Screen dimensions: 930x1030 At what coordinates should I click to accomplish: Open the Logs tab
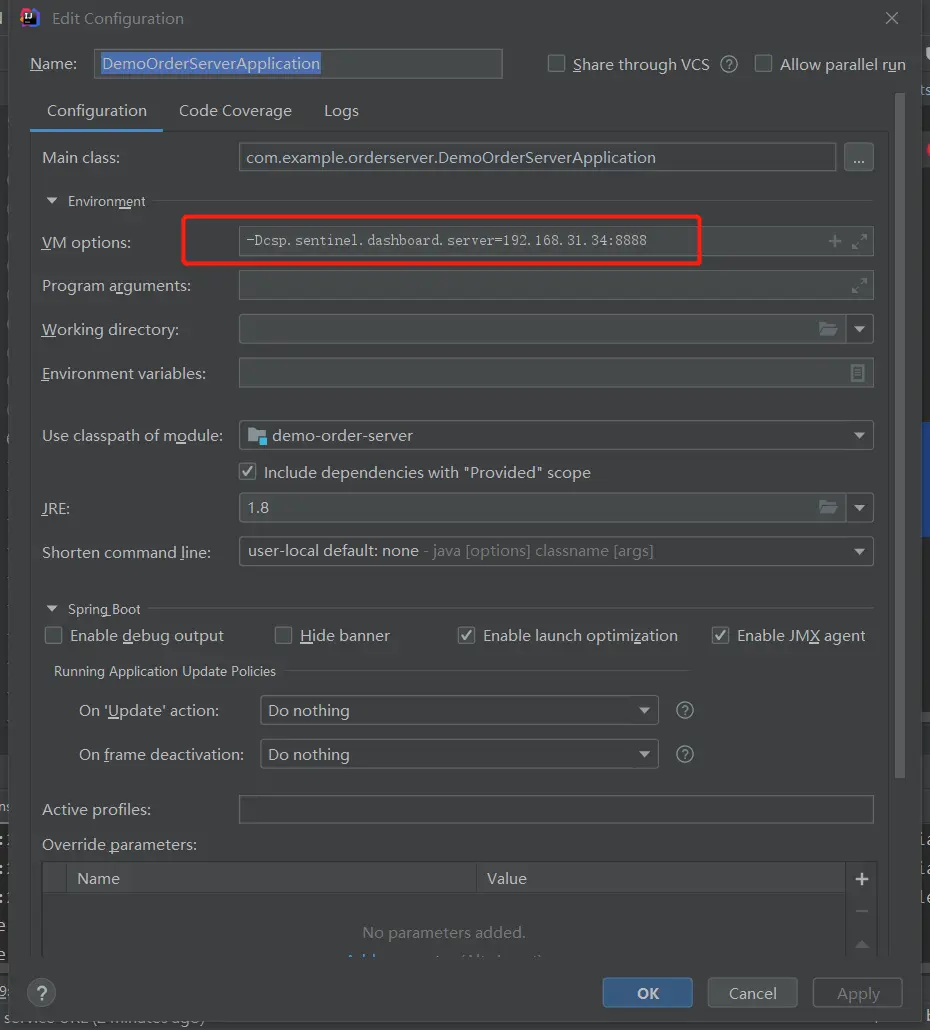tap(341, 111)
